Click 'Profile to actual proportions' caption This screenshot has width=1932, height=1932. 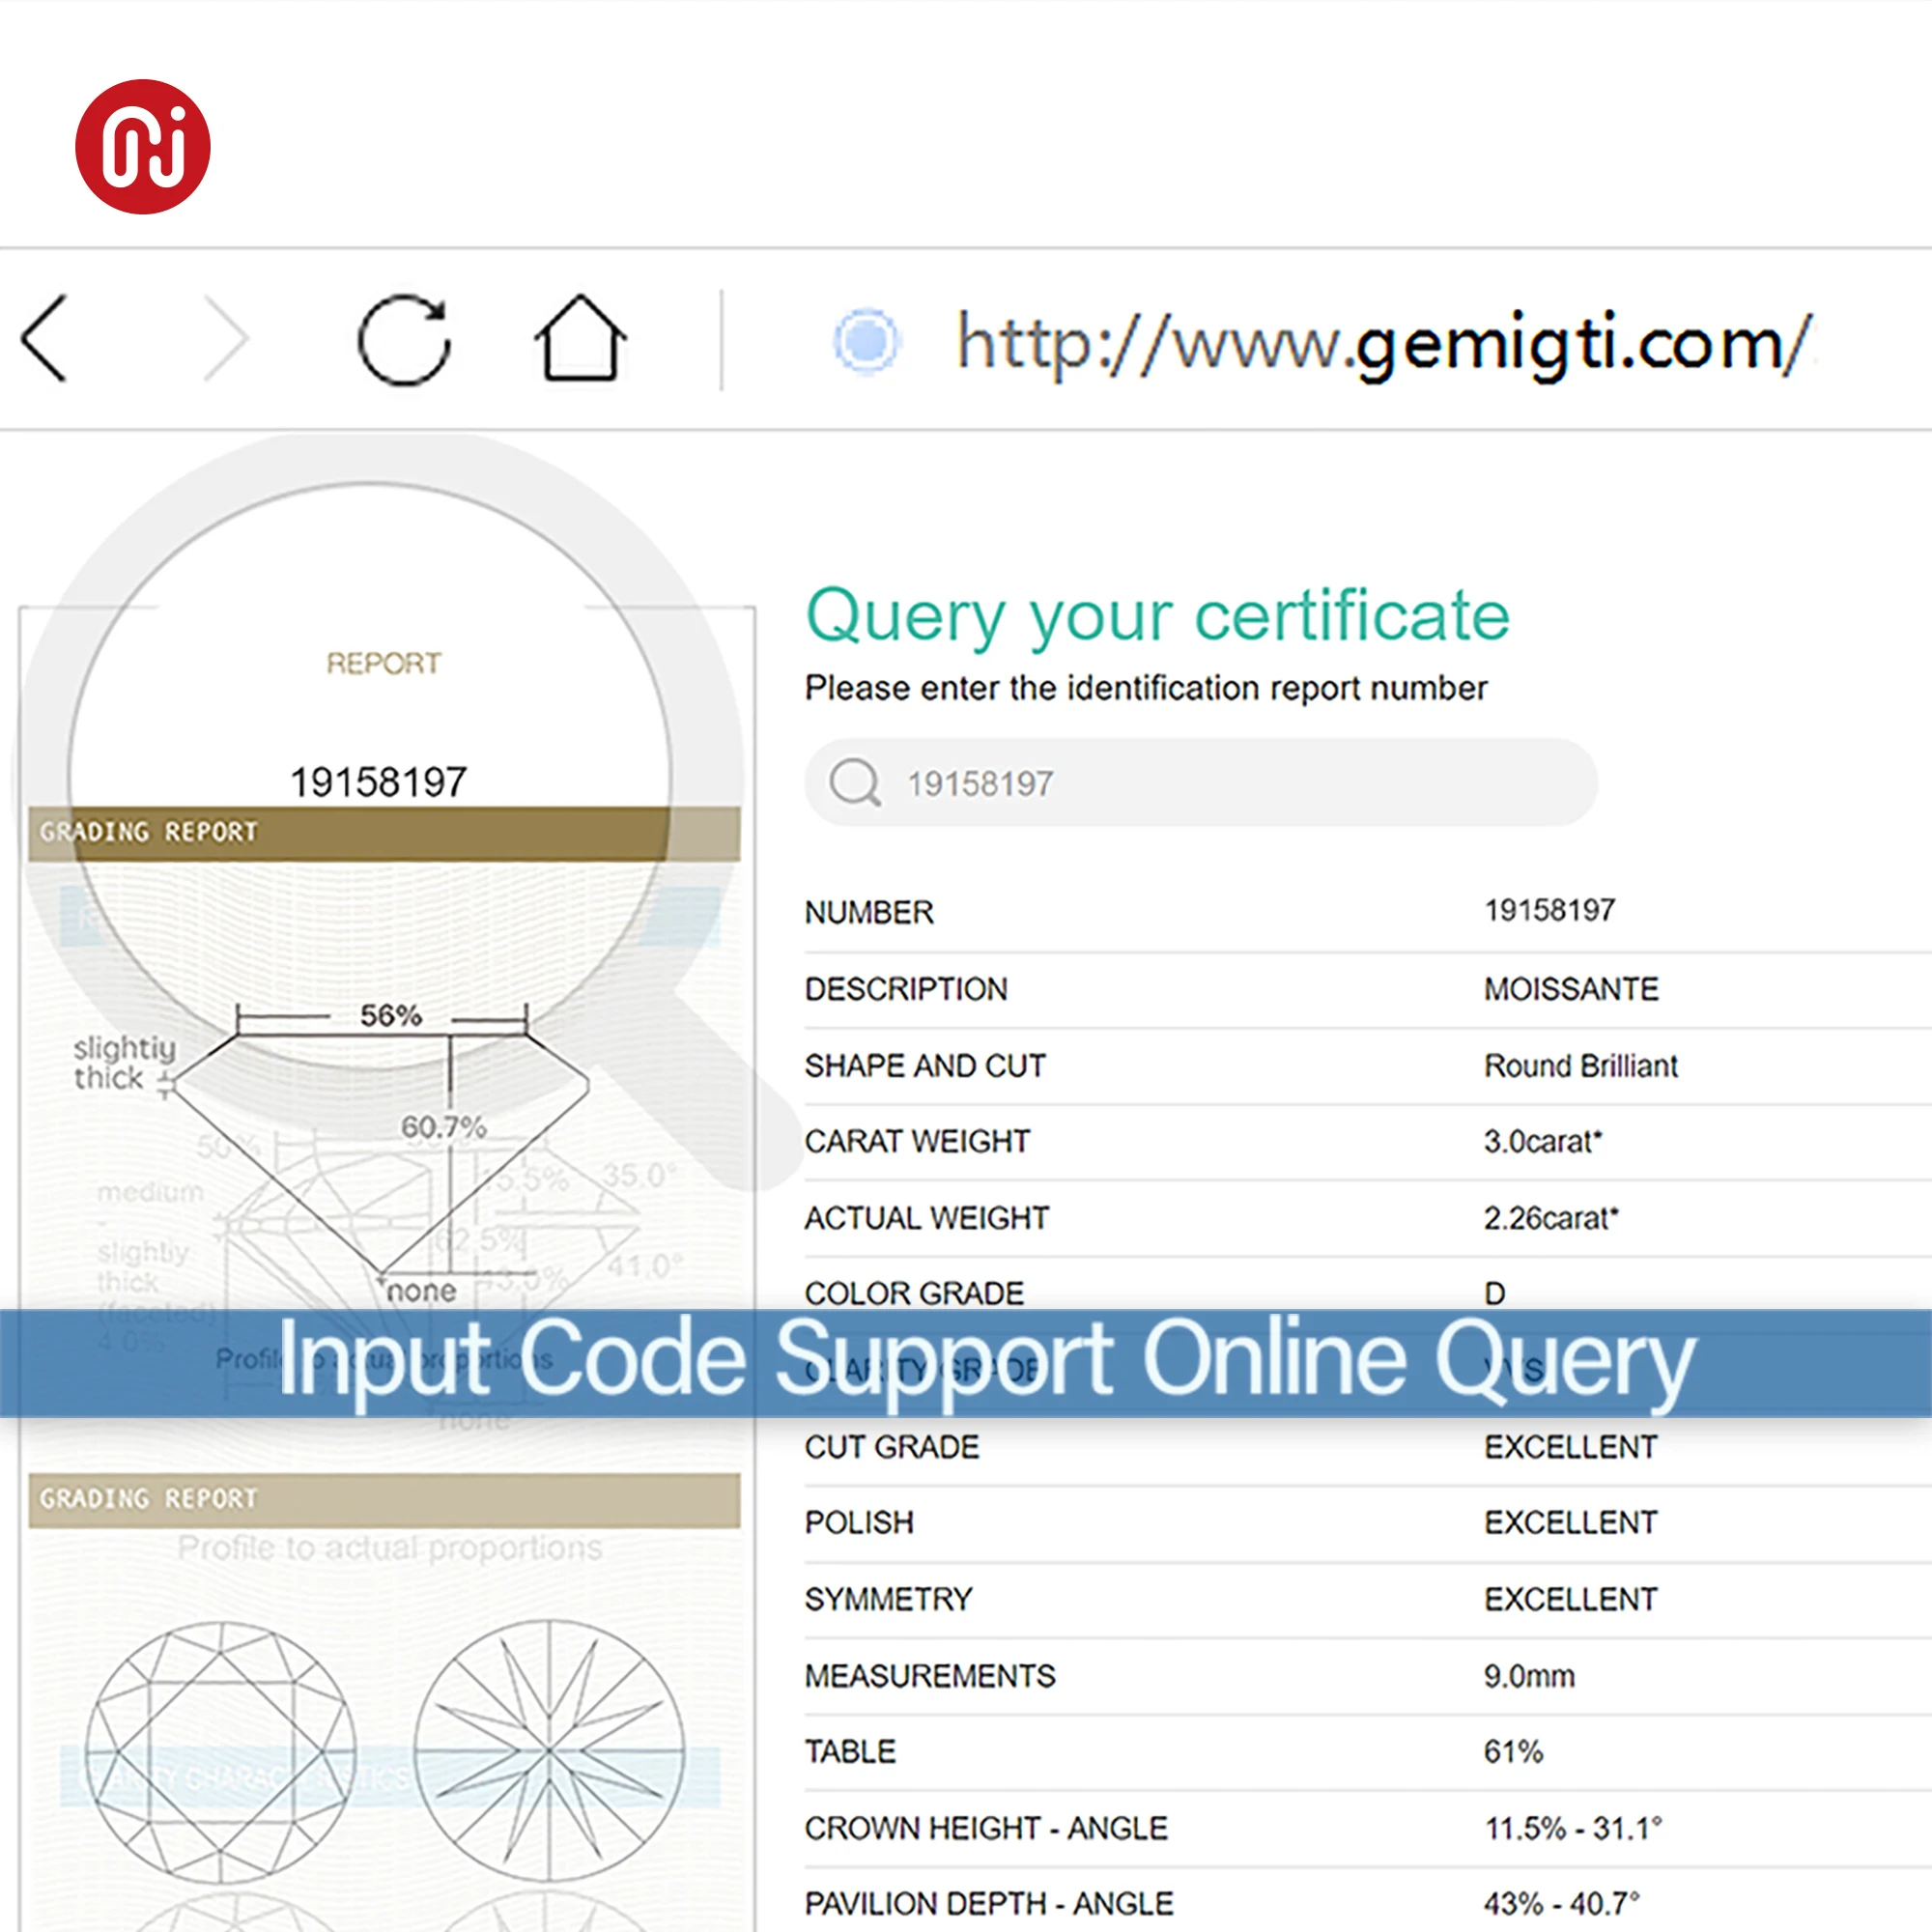[x=390, y=1547]
